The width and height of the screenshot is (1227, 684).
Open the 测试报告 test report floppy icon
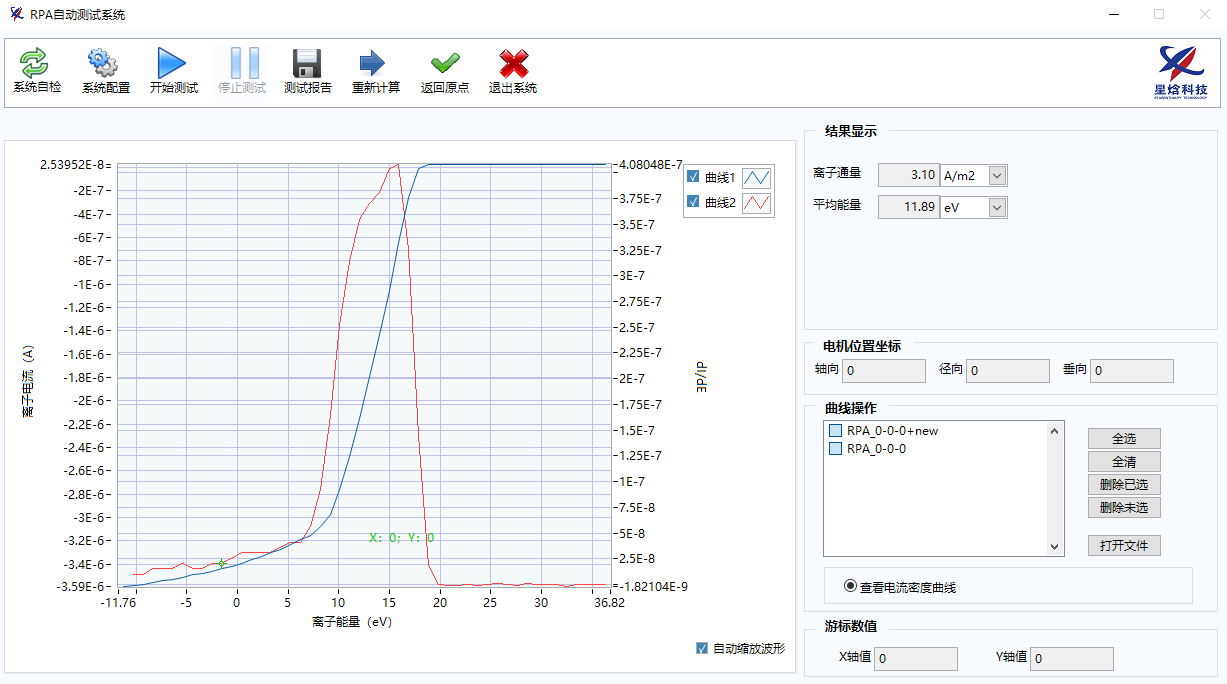(307, 64)
